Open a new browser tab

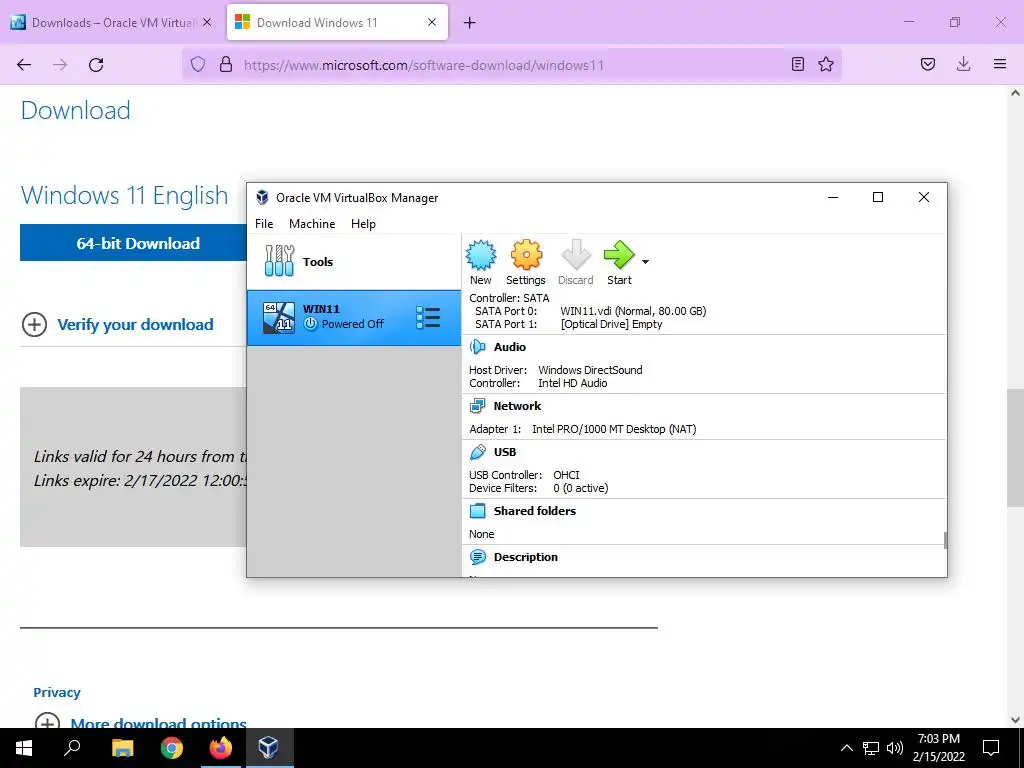tap(470, 23)
